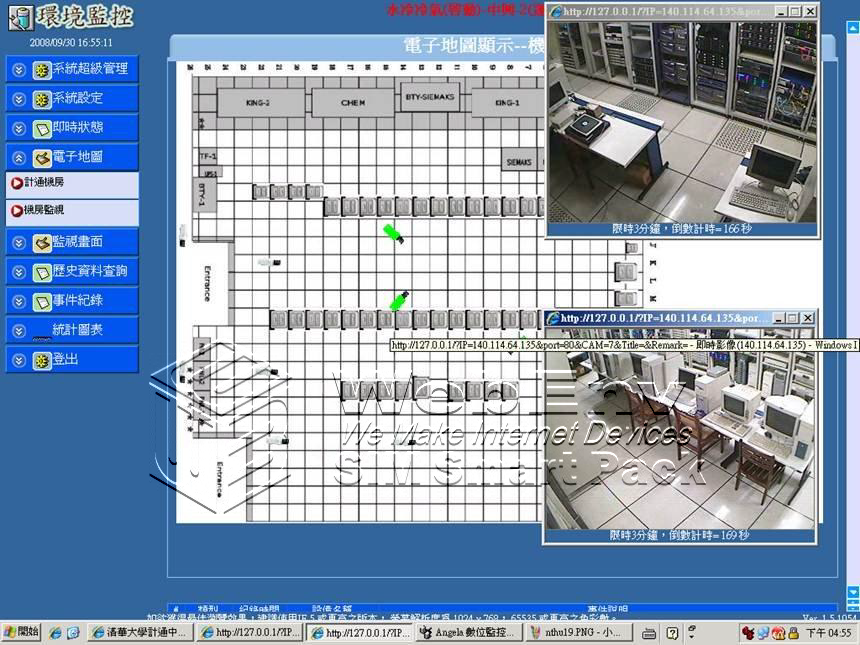Click the 電子地圖 sidebar icon
860x645 pixels.
point(42,158)
